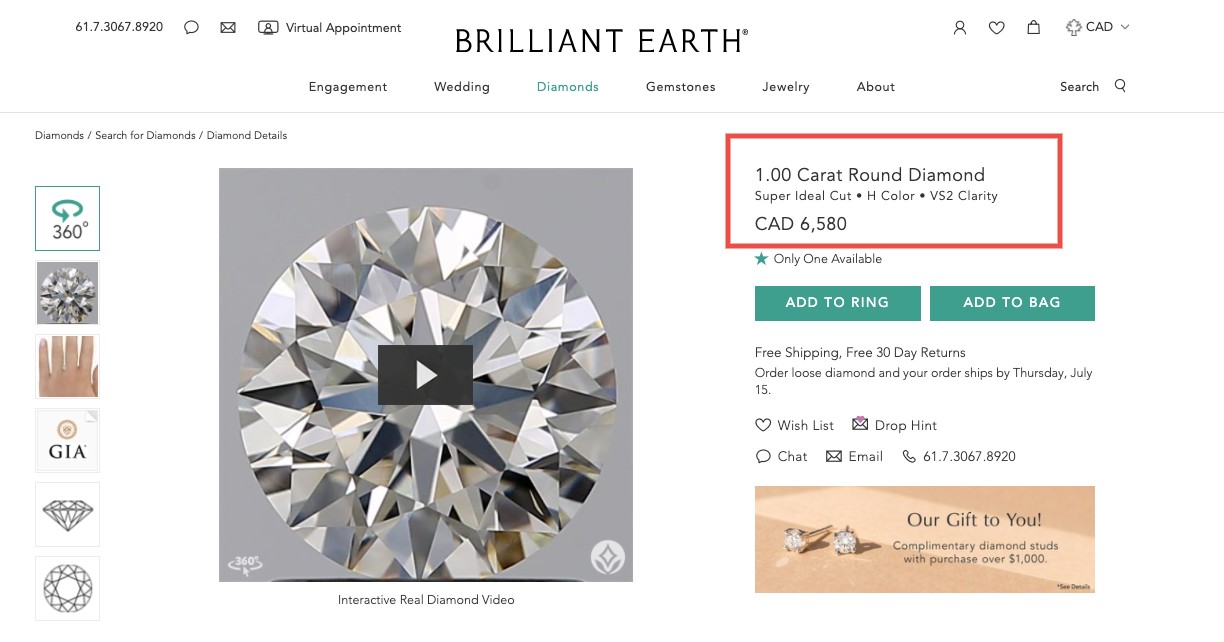Select the Virtual Appointment icon
This screenshot has height=642, width=1224.
tap(268, 27)
